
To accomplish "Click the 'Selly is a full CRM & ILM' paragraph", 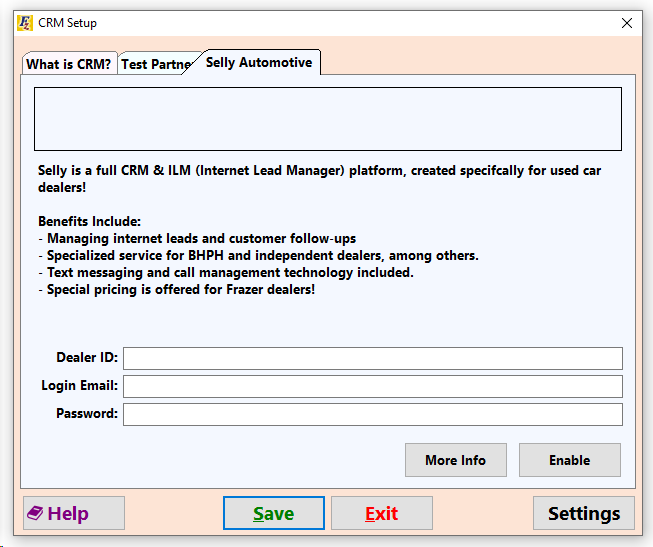I will click(x=319, y=179).
